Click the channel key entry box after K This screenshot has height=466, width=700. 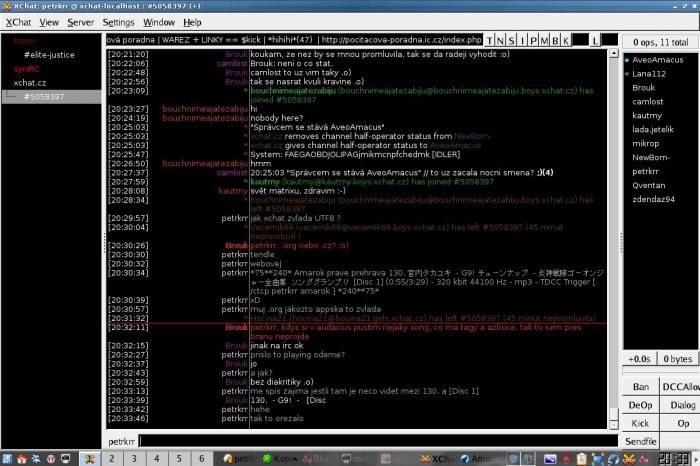pyautogui.click(x=580, y=40)
